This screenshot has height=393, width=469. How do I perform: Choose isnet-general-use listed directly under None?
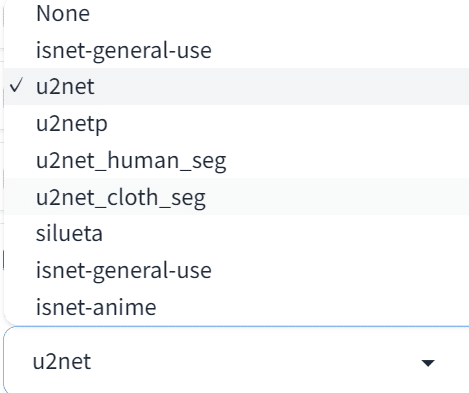click(x=124, y=51)
